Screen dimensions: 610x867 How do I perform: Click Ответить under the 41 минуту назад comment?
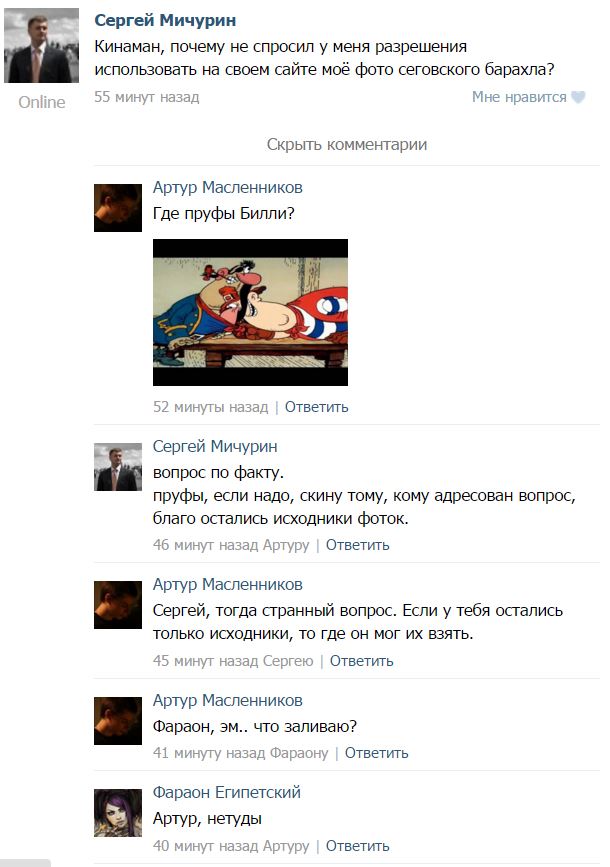click(x=377, y=753)
